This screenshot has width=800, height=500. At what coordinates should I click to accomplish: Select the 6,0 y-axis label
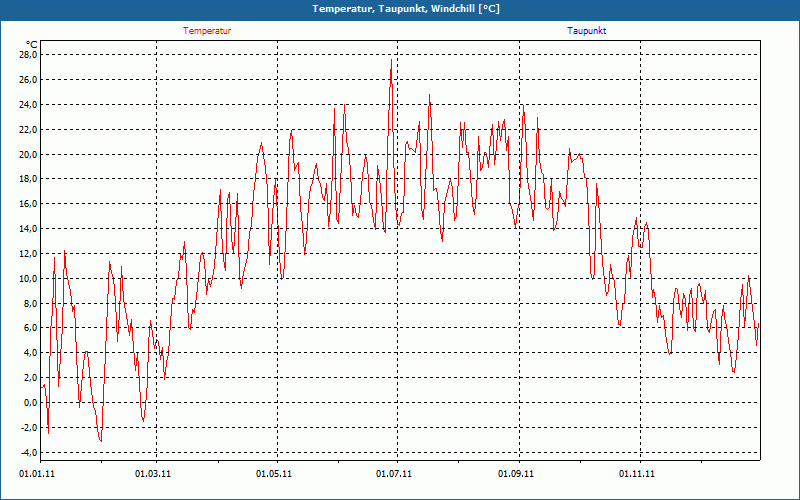(30, 328)
